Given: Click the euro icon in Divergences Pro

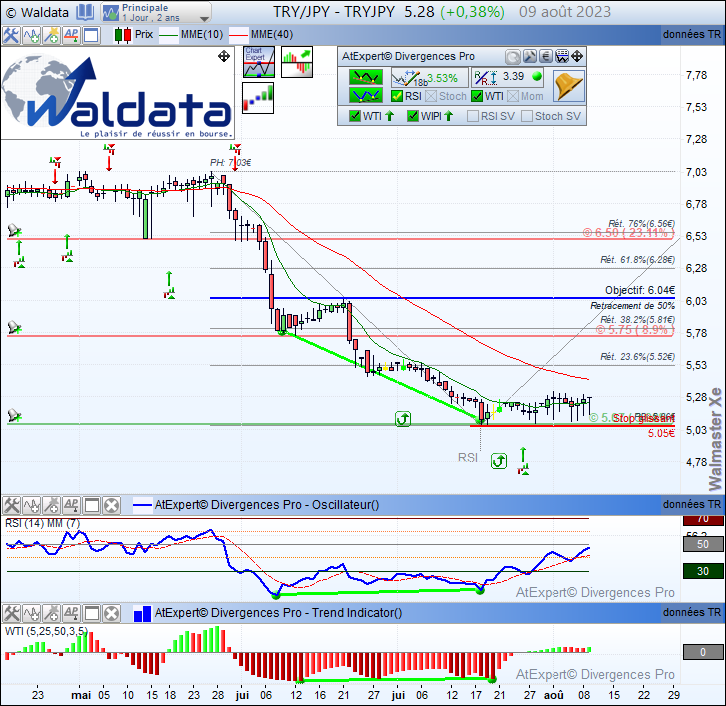Looking at the screenshot, I should 545,56.
